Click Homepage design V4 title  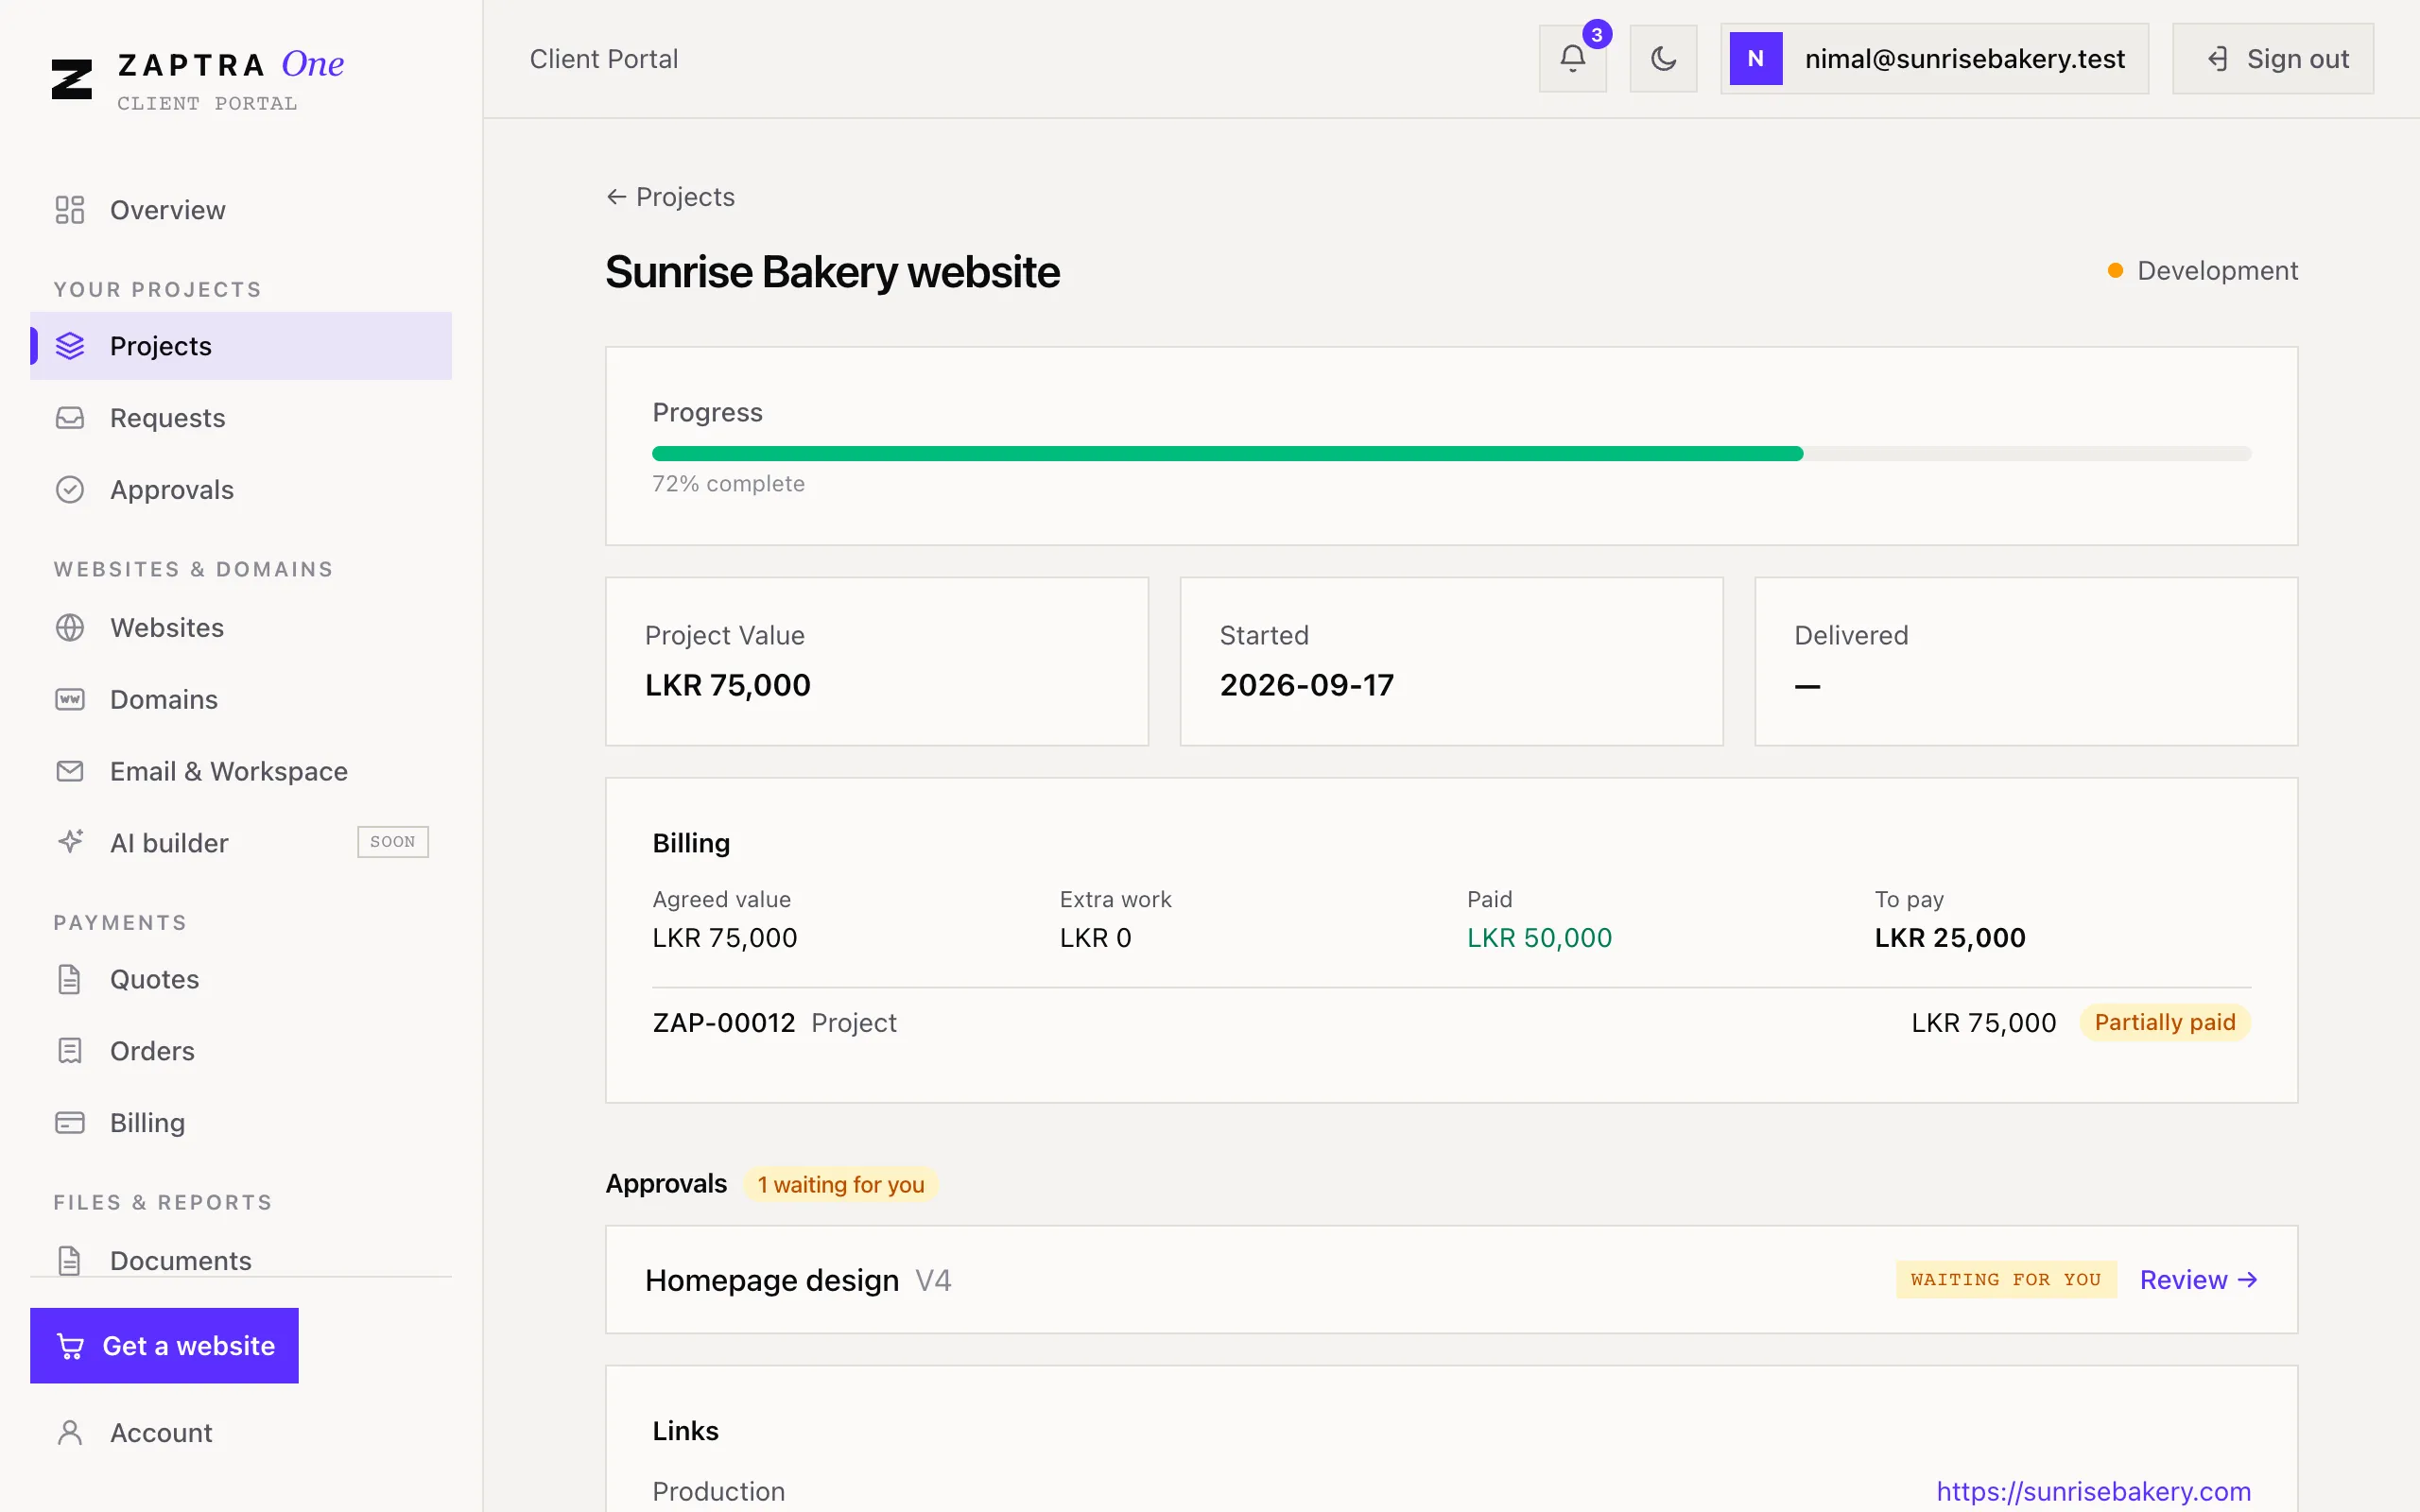click(x=798, y=1280)
